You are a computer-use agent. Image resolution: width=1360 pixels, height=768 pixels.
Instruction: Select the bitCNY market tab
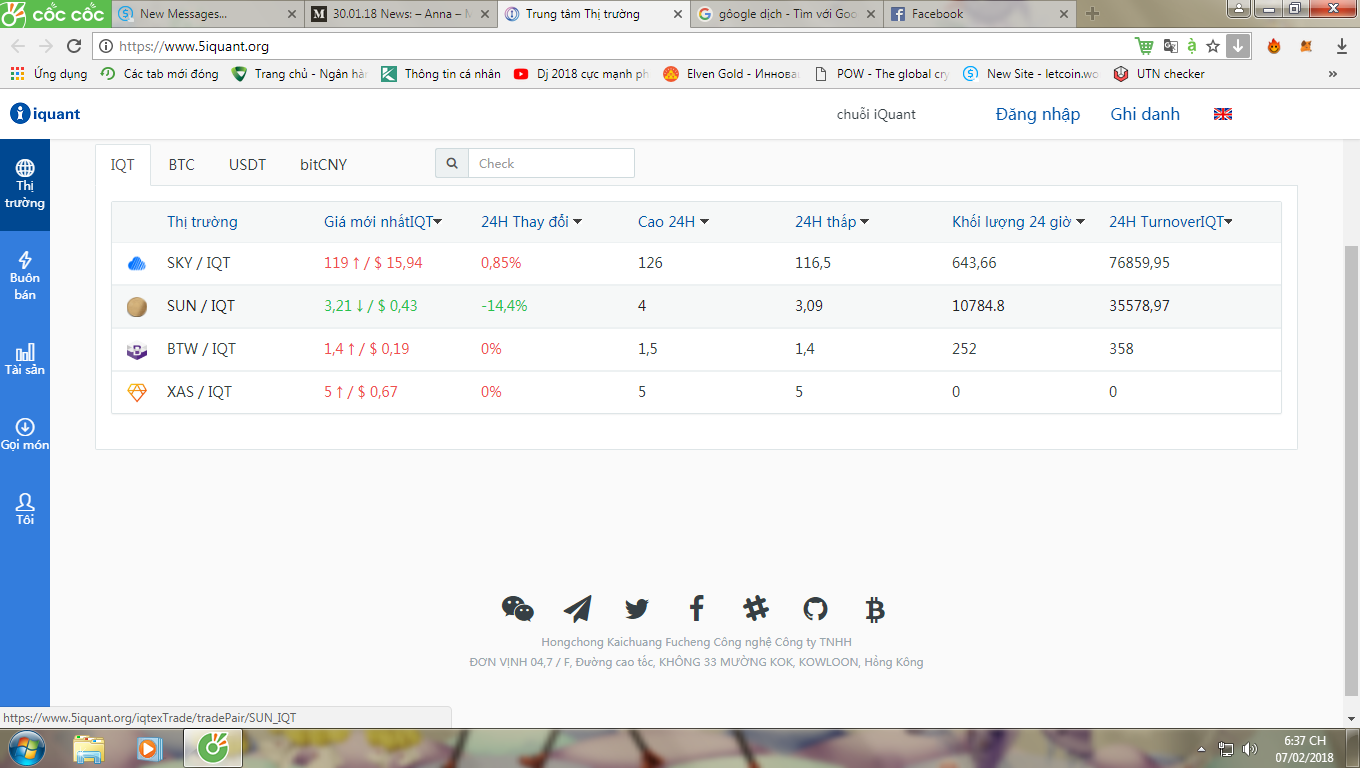point(323,165)
